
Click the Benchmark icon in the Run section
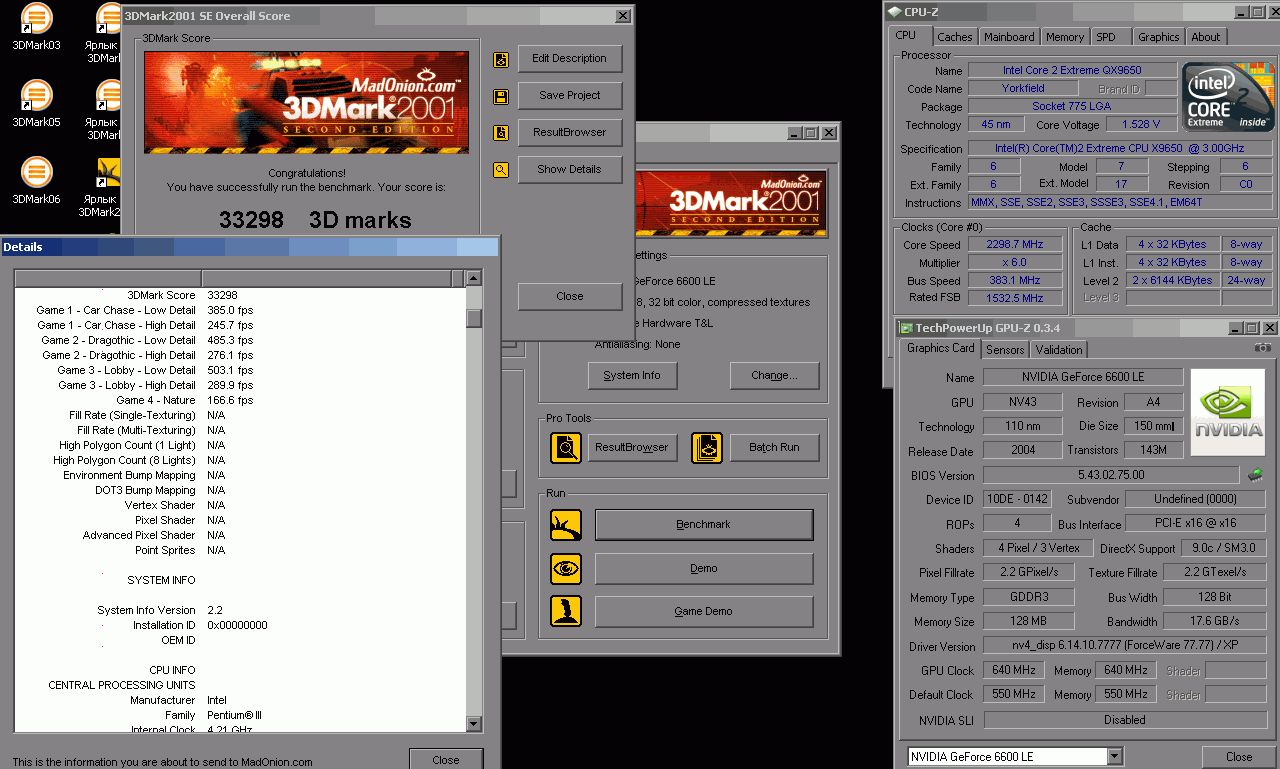coord(566,524)
